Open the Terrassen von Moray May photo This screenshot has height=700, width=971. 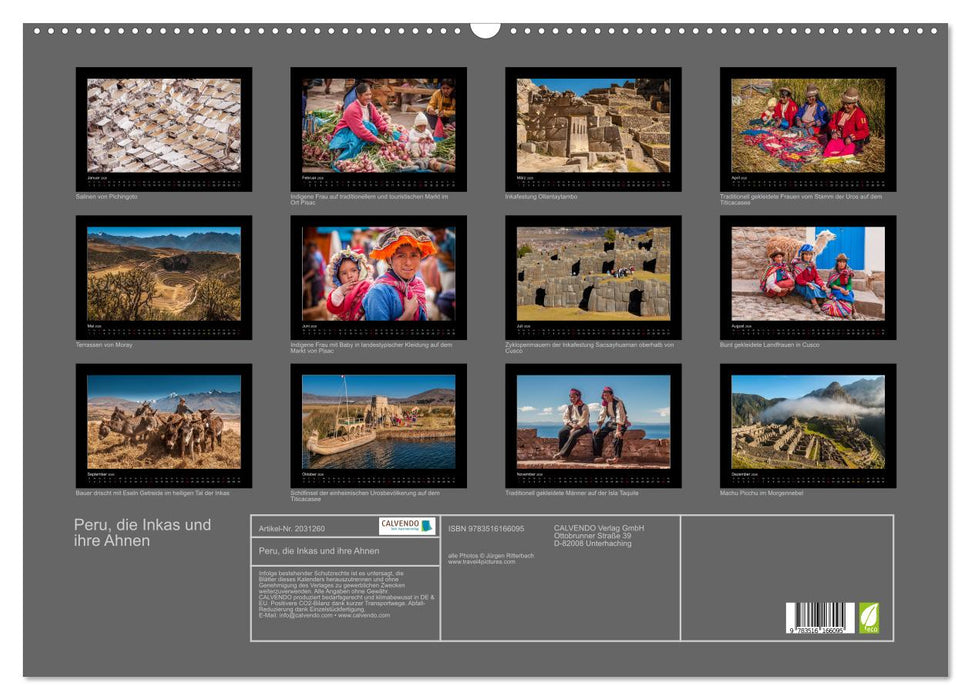164,275
